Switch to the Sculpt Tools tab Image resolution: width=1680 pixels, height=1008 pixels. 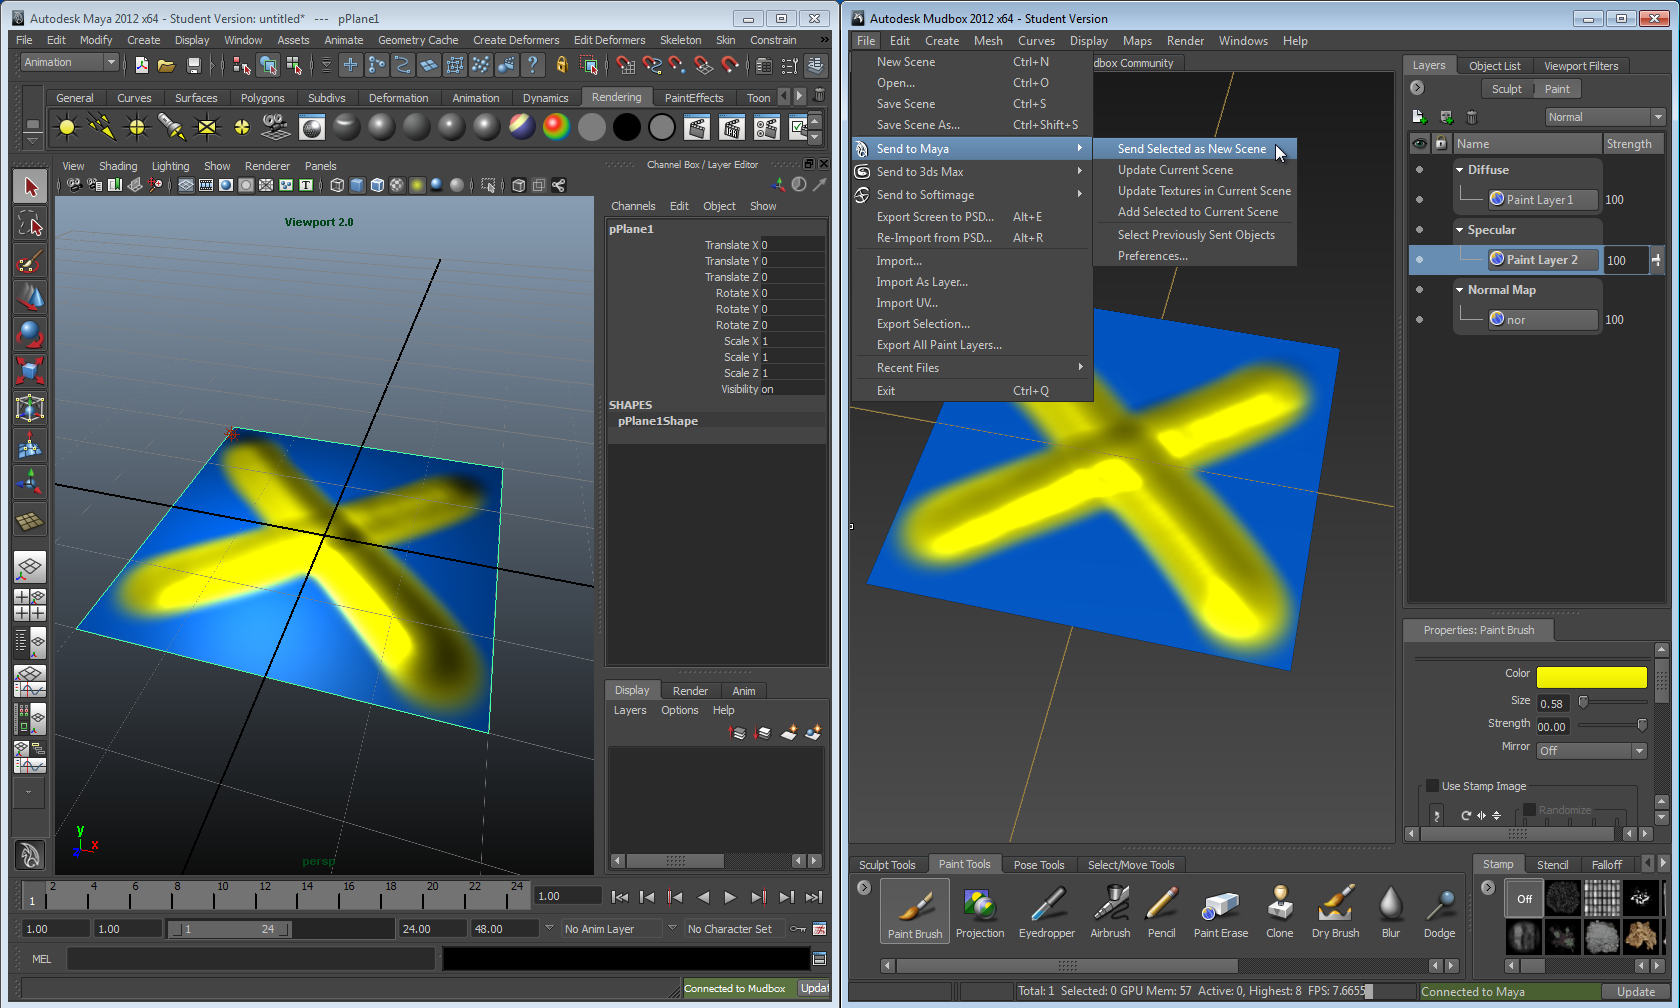point(887,865)
